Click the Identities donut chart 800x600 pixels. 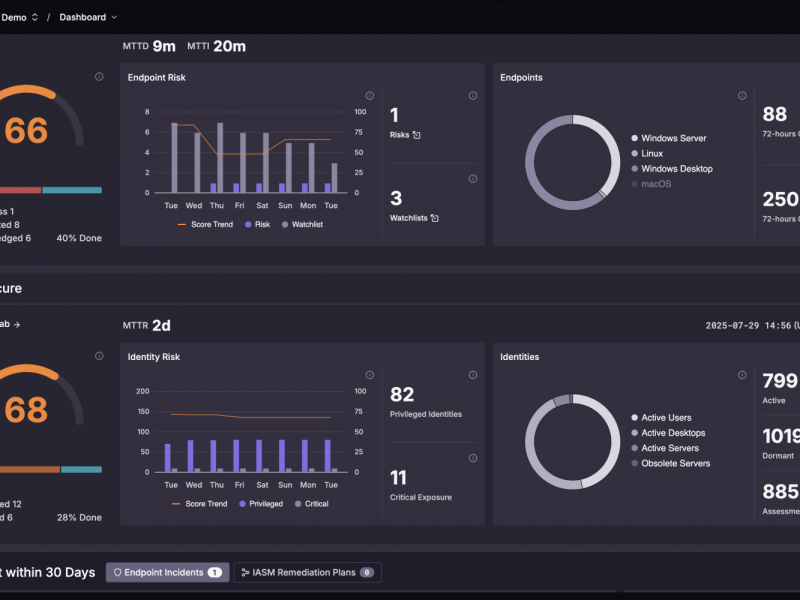coord(572,442)
